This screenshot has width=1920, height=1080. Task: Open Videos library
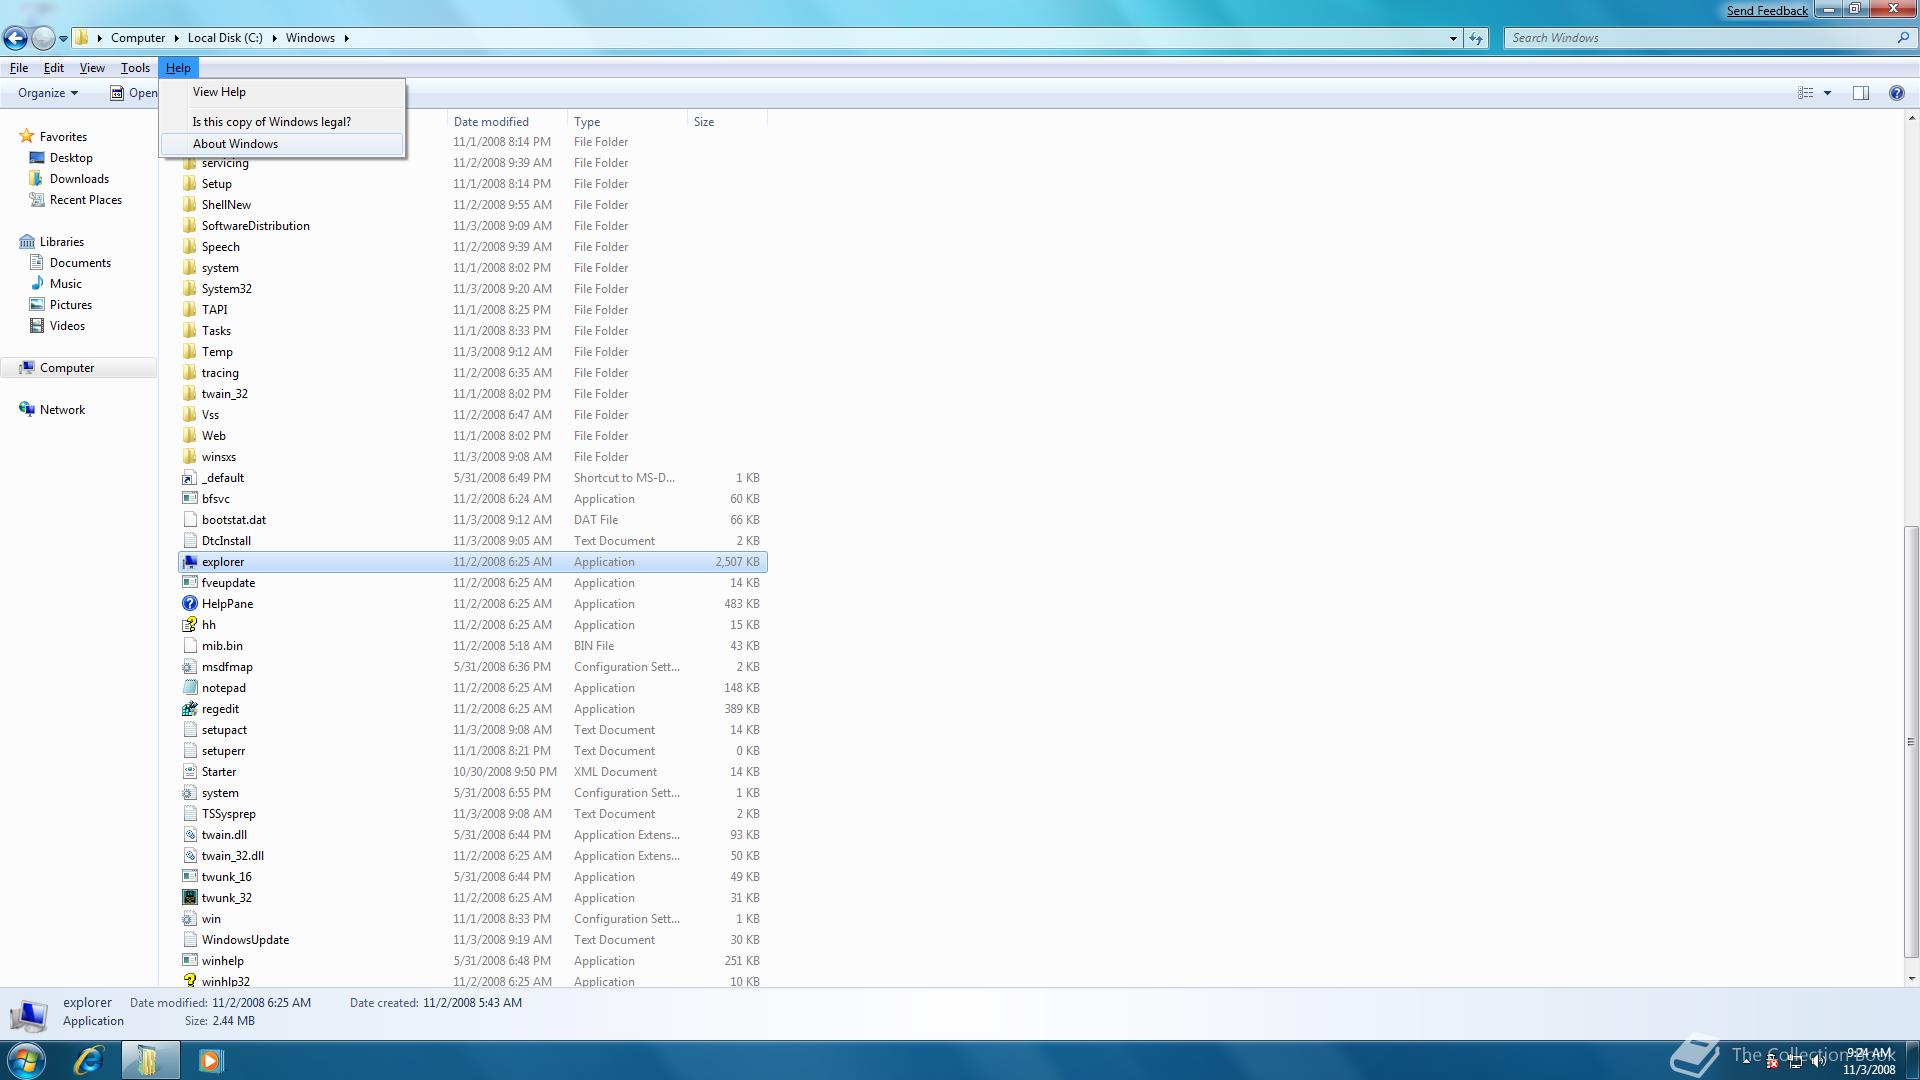pos(67,326)
